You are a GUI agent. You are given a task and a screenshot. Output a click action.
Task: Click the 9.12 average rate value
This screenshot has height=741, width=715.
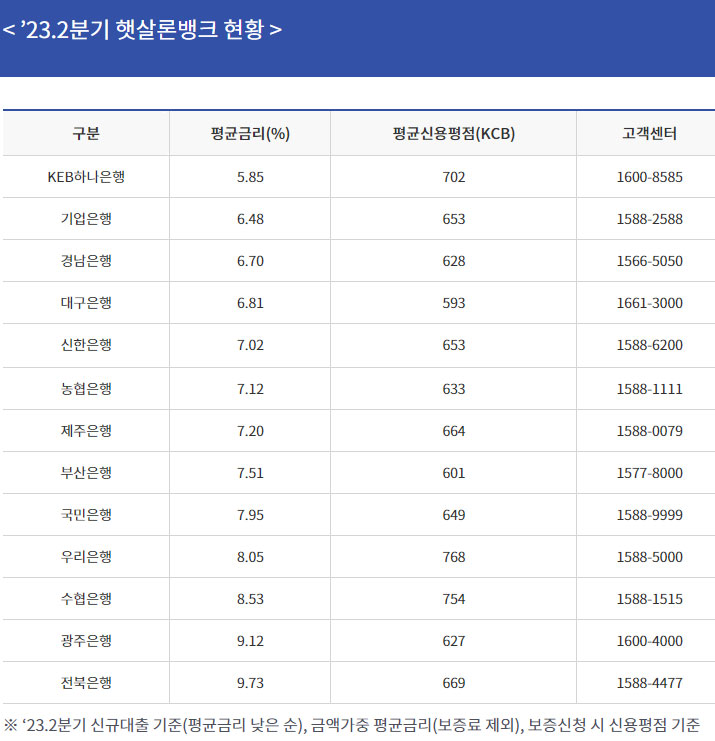point(250,641)
